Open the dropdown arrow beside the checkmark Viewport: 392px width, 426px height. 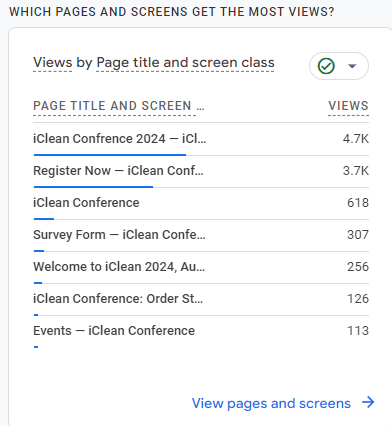tap(352, 66)
